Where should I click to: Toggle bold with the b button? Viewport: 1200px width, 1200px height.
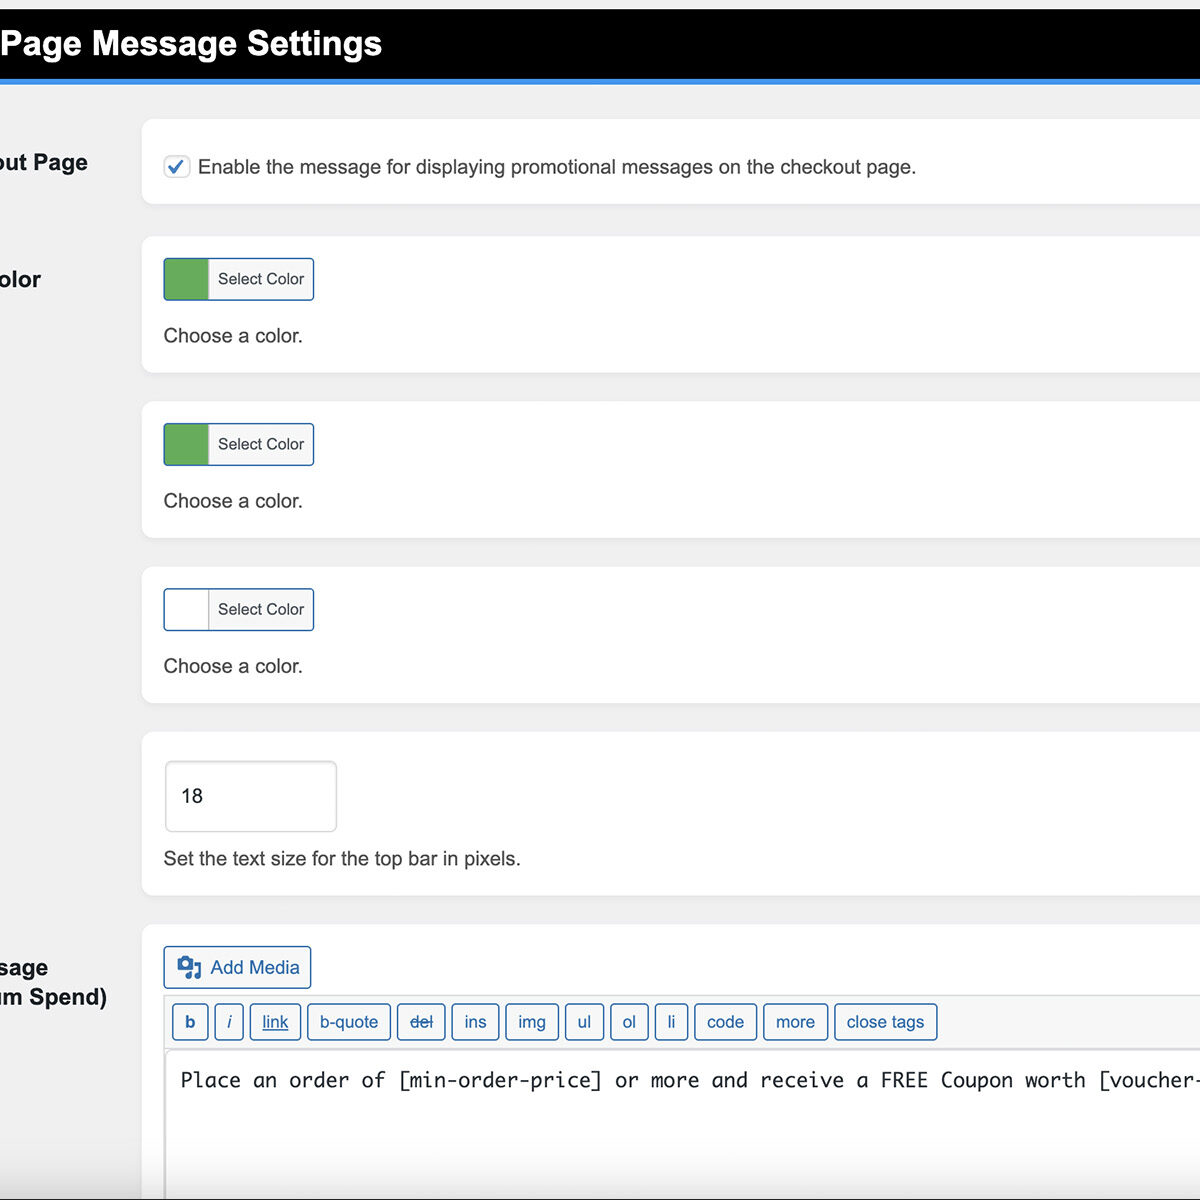[x=190, y=1022]
